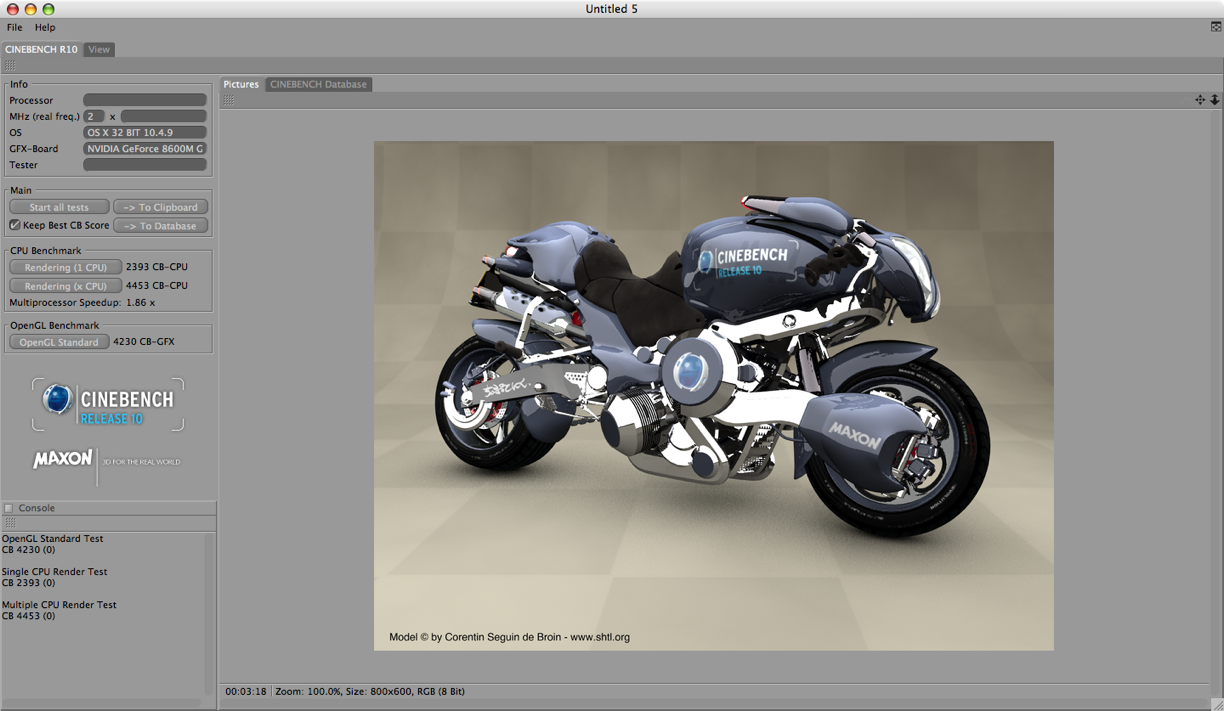Send results with the To Database button
Image resolution: width=1224 pixels, height=711 pixels.
(161, 226)
